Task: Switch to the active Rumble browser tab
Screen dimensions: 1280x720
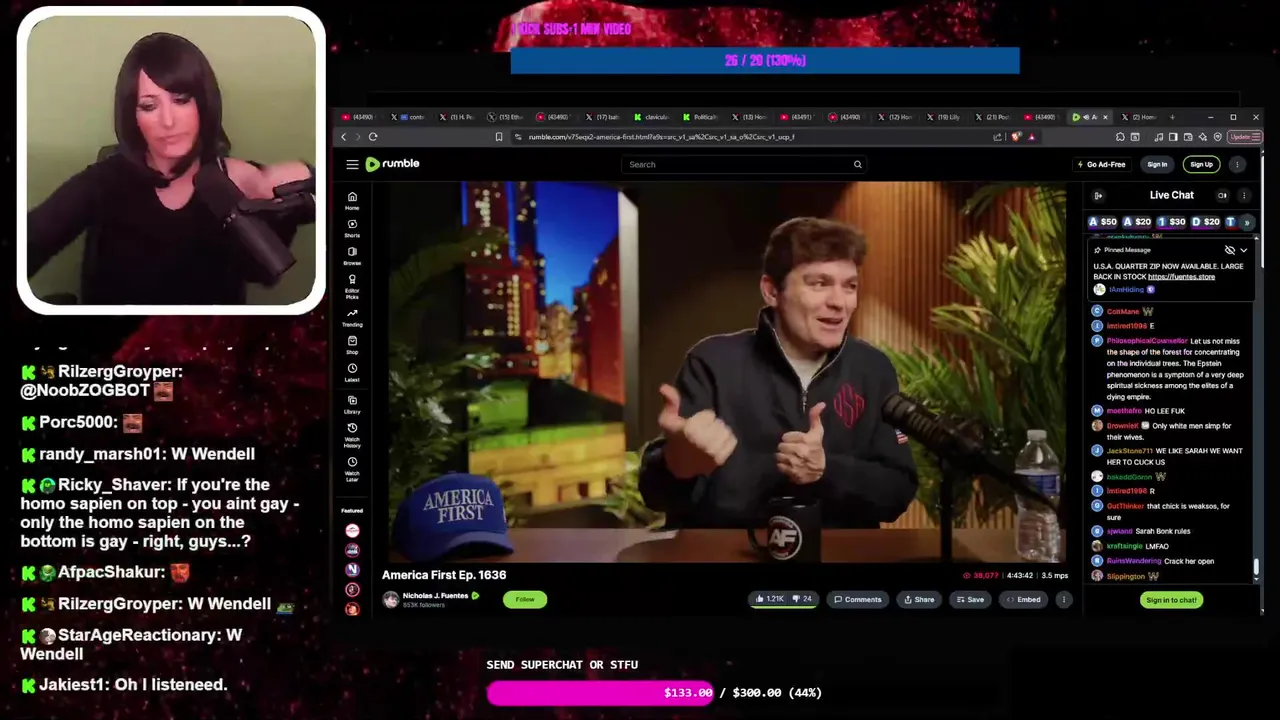Action: point(1090,117)
